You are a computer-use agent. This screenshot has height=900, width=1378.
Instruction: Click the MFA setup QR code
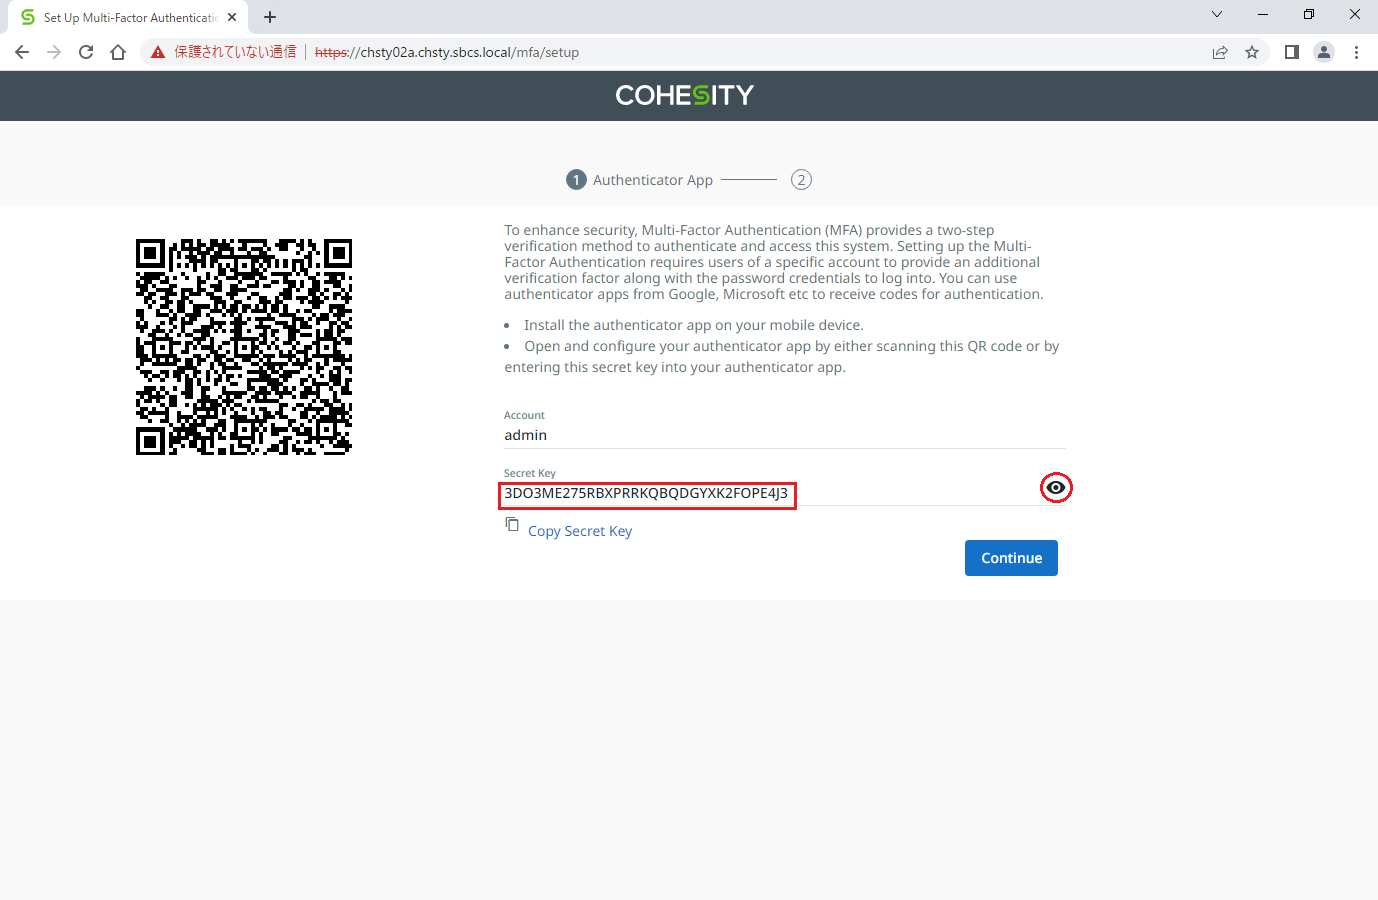pos(244,347)
